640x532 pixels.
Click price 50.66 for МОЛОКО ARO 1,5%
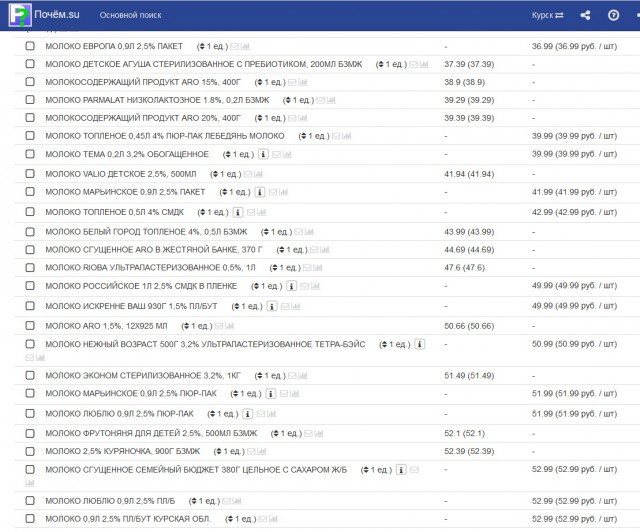[469, 326]
